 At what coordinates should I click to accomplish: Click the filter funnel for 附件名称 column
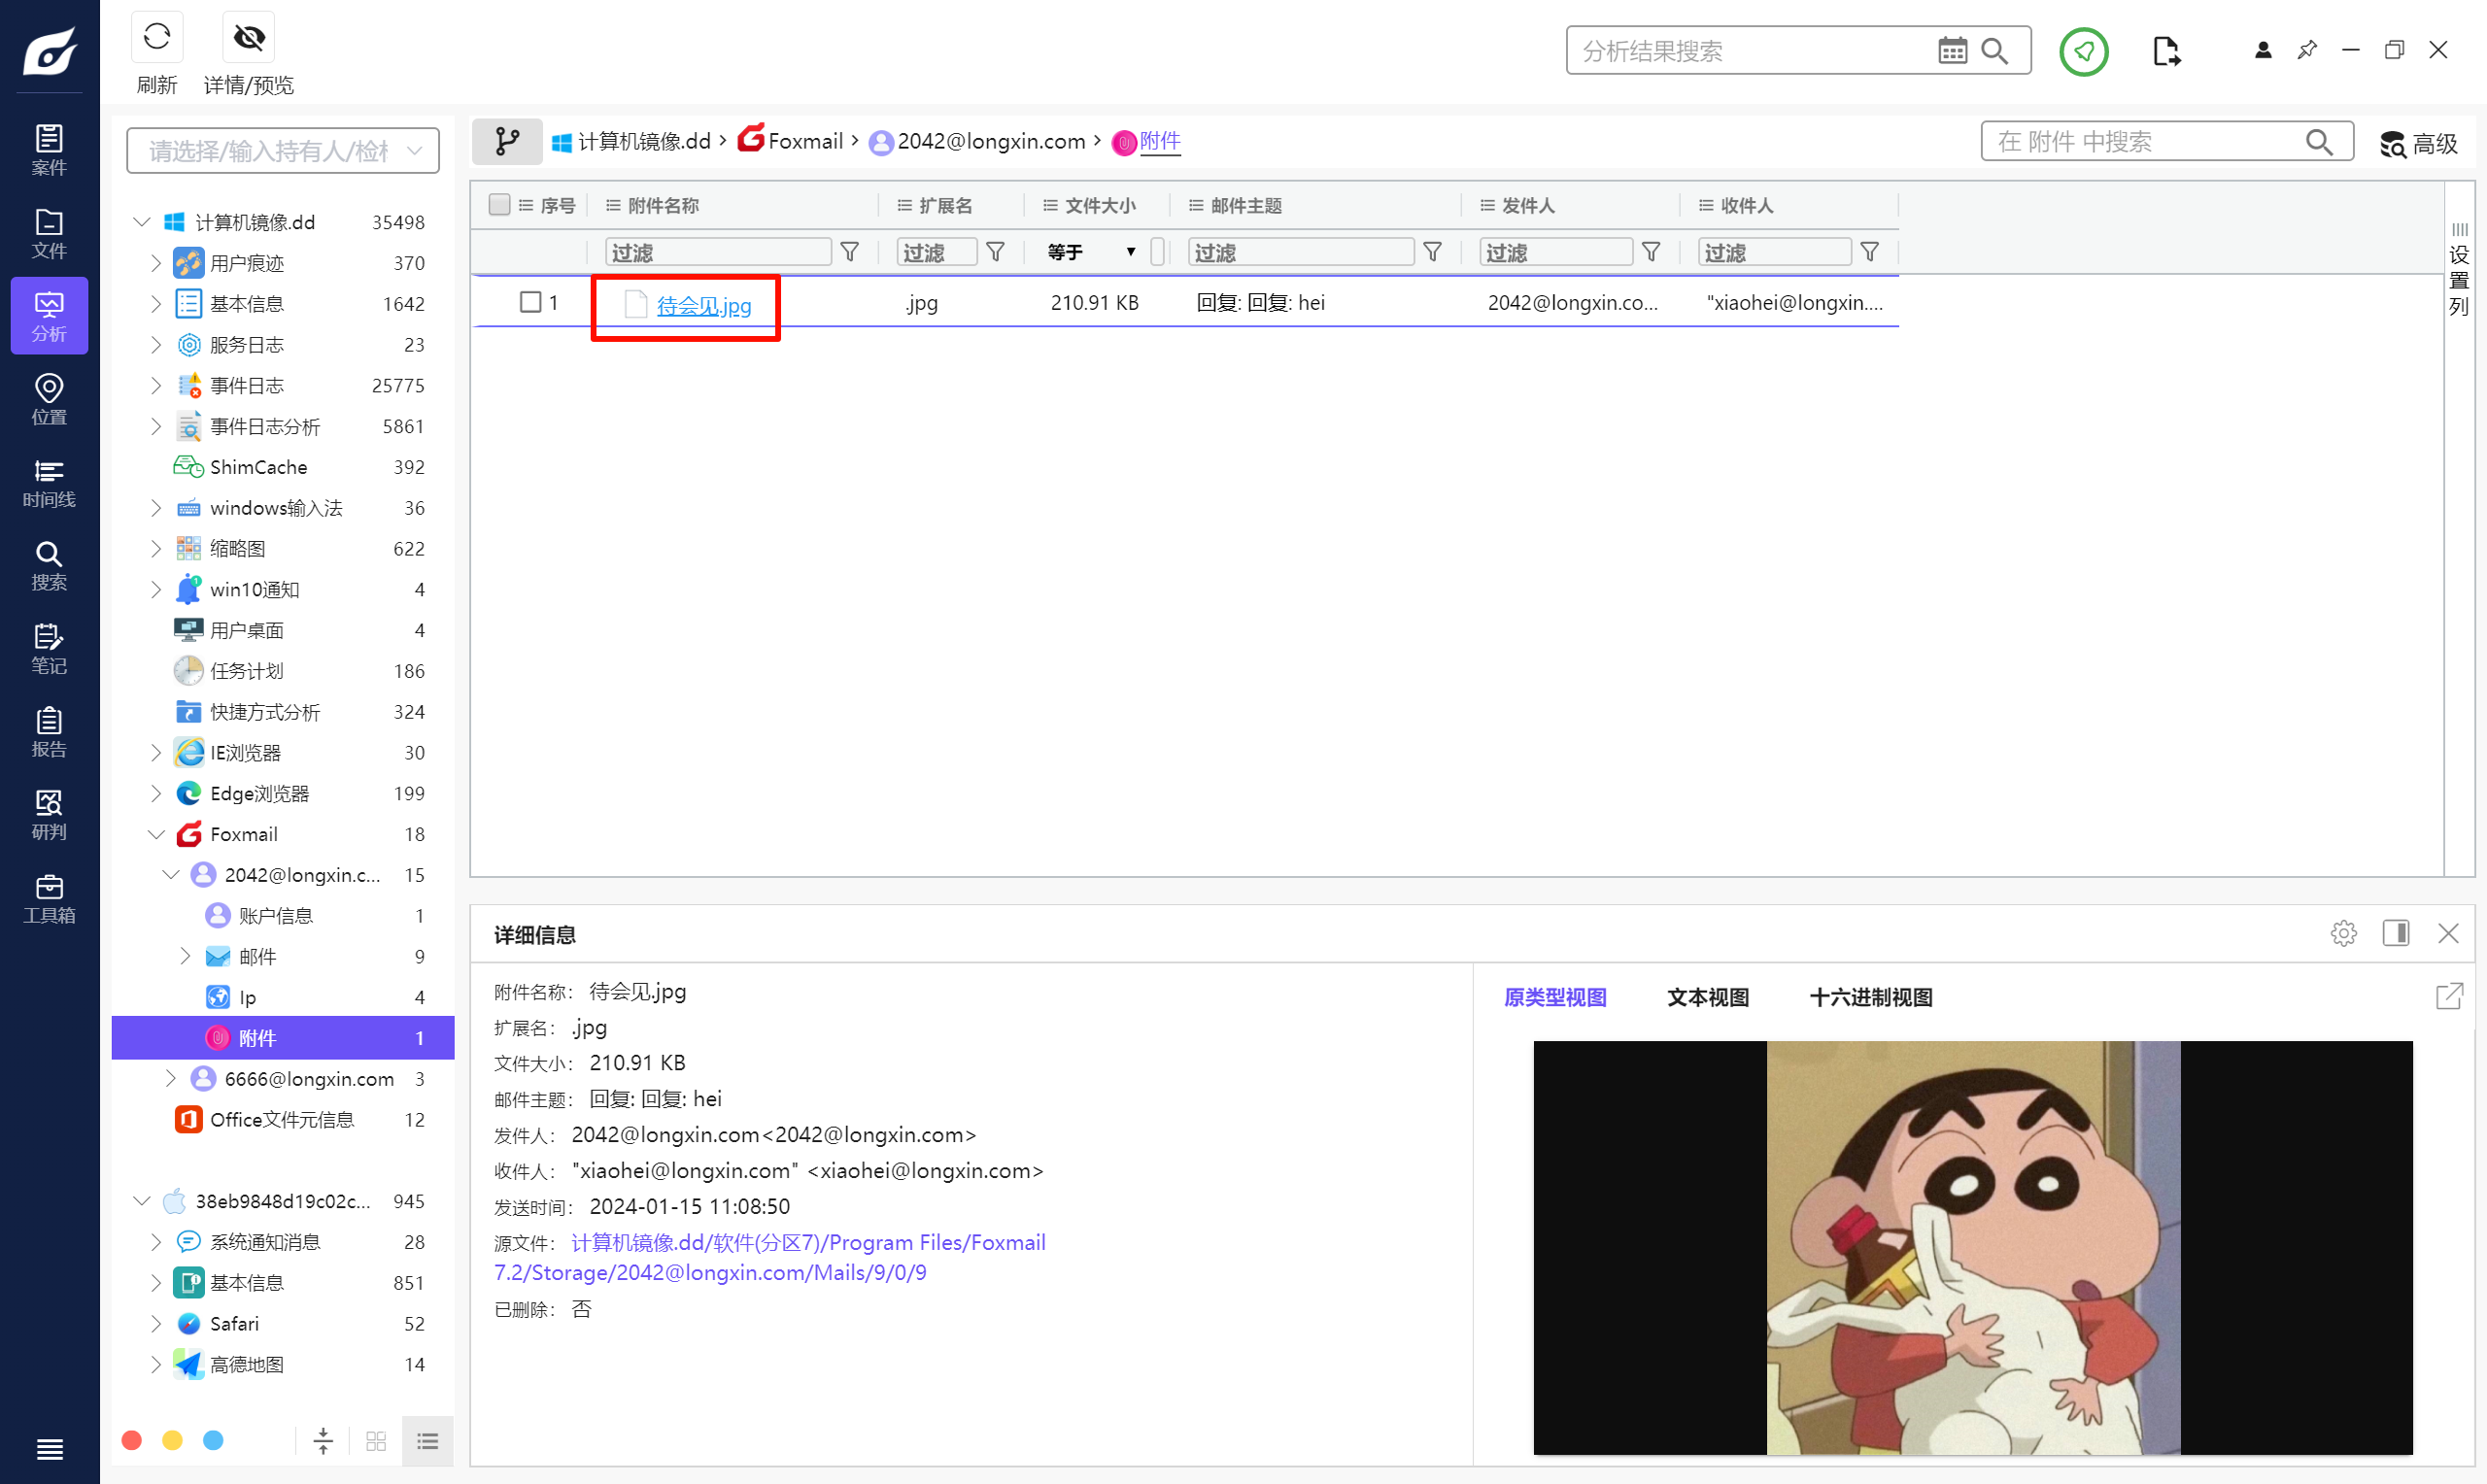click(850, 252)
